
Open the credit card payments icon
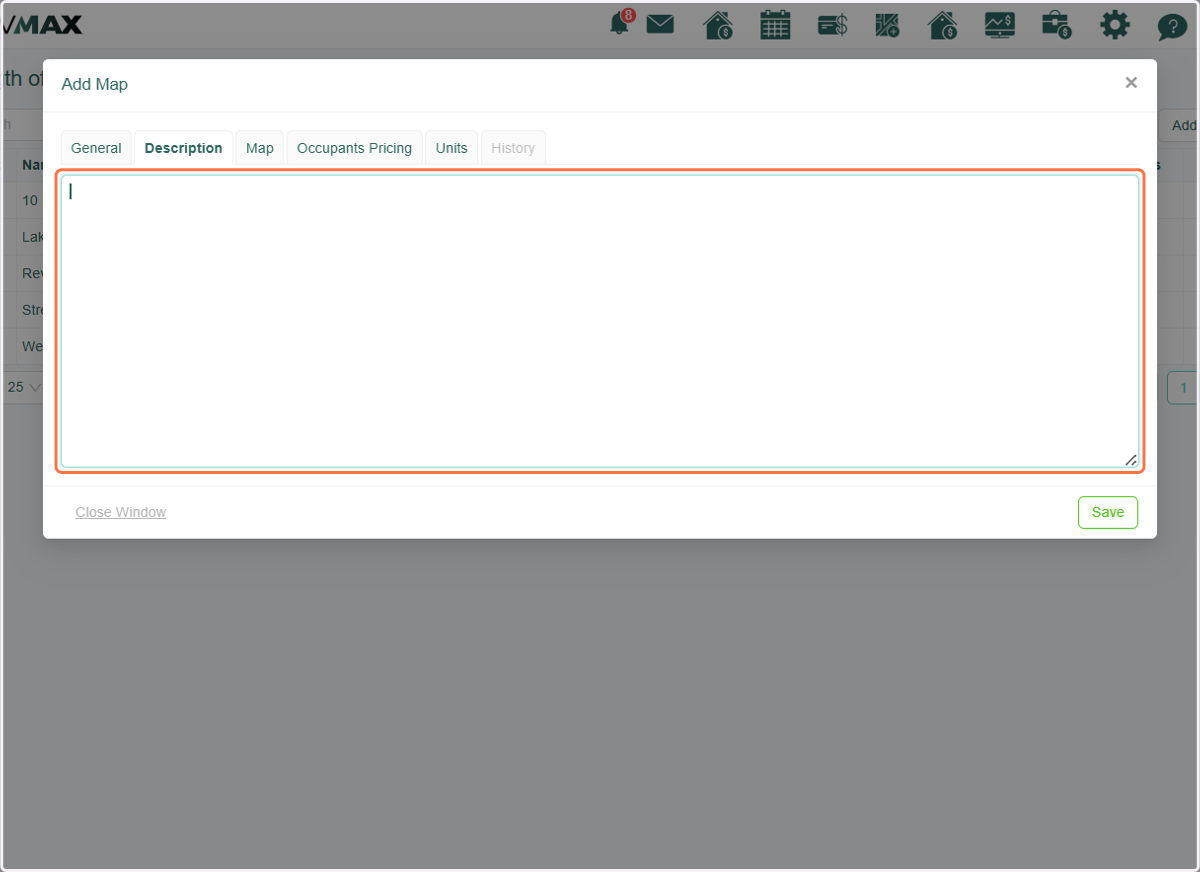click(832, 25)
